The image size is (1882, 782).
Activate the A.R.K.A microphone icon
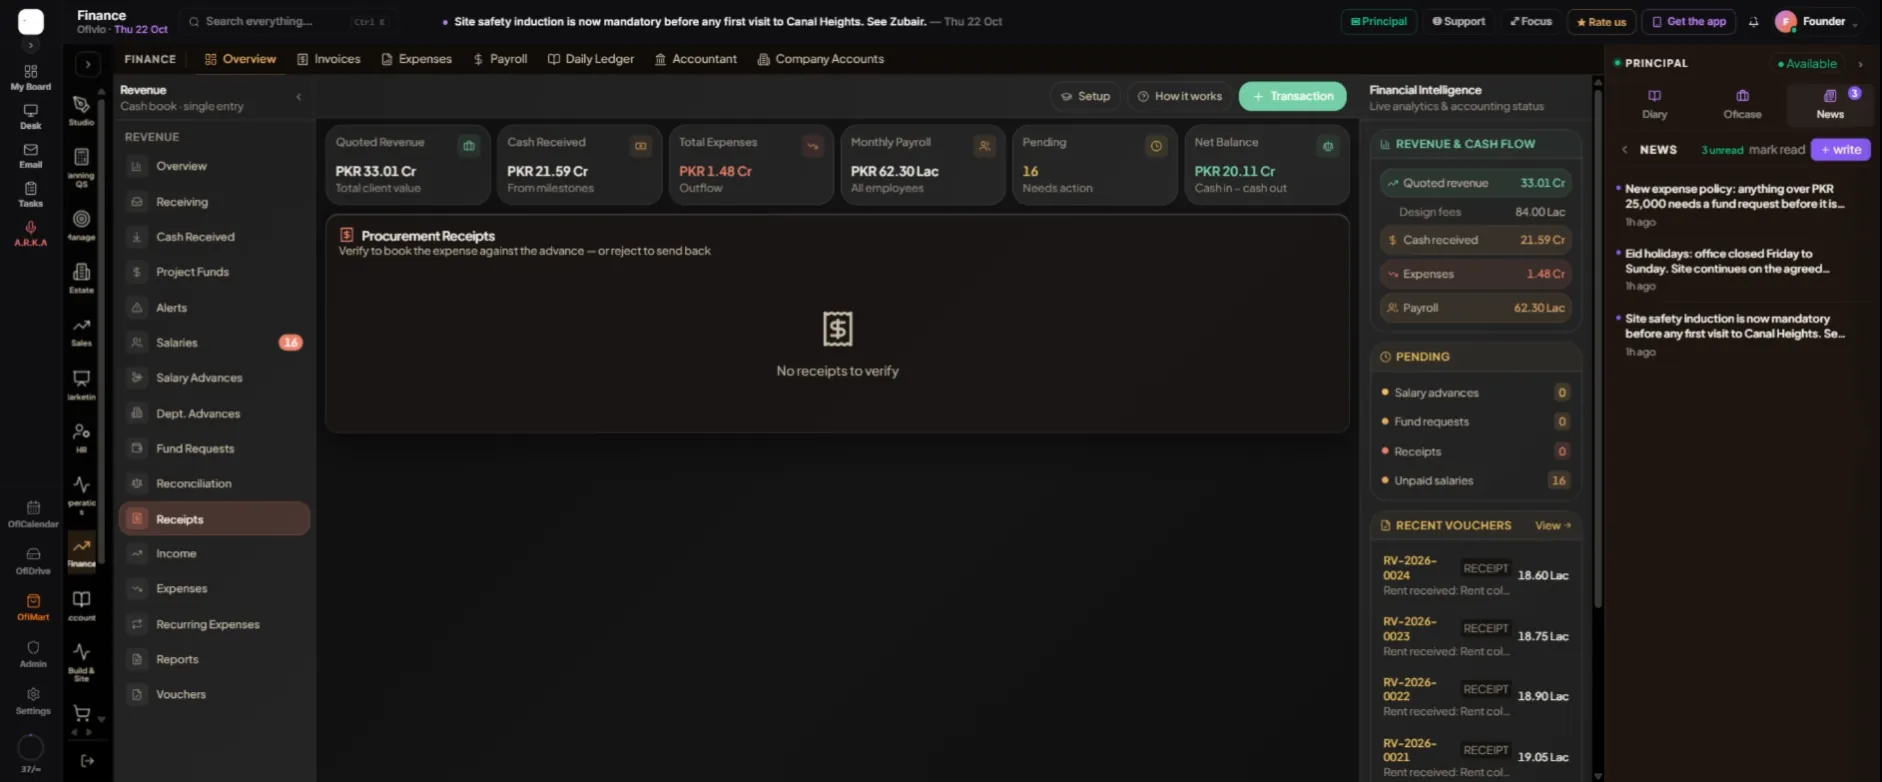[x=31, y=233]
